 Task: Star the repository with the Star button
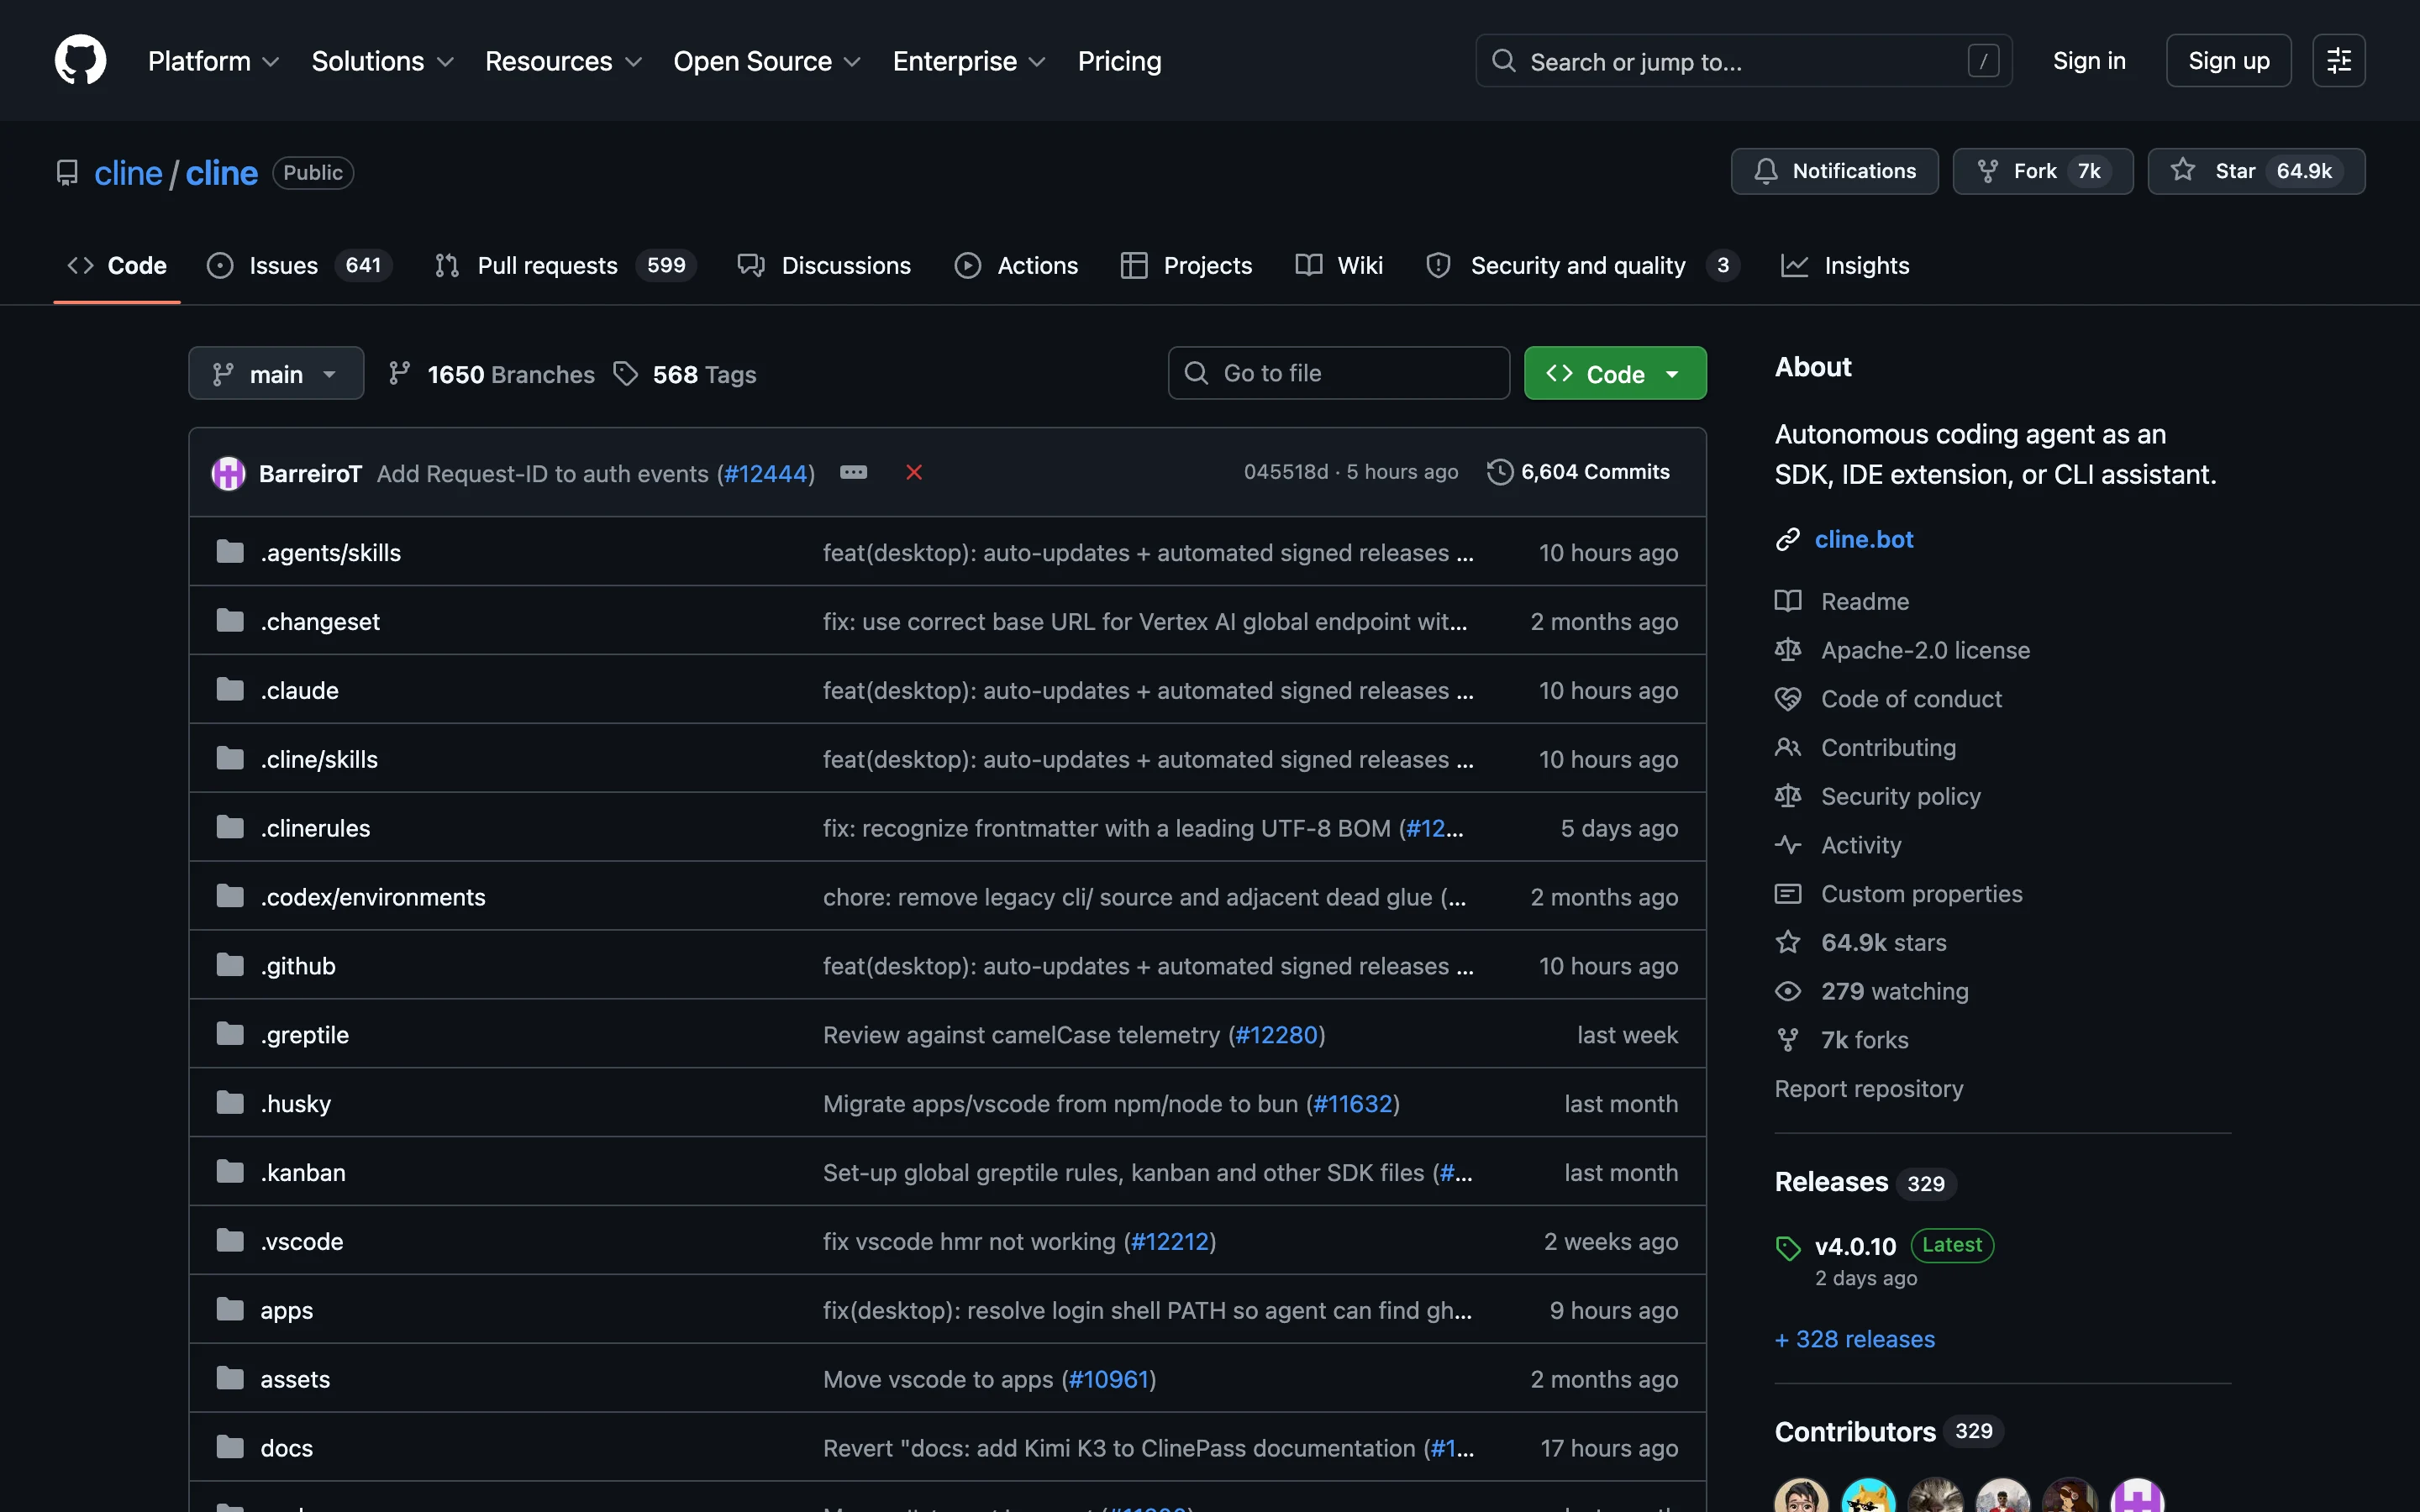pyautogui.click(x=2256, y=171)
